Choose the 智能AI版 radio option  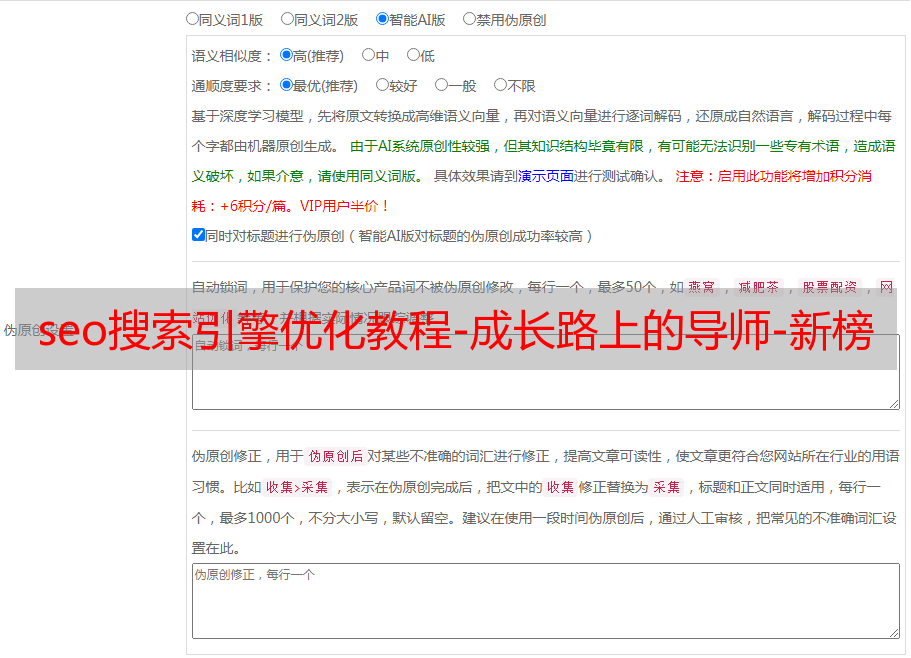382,19
